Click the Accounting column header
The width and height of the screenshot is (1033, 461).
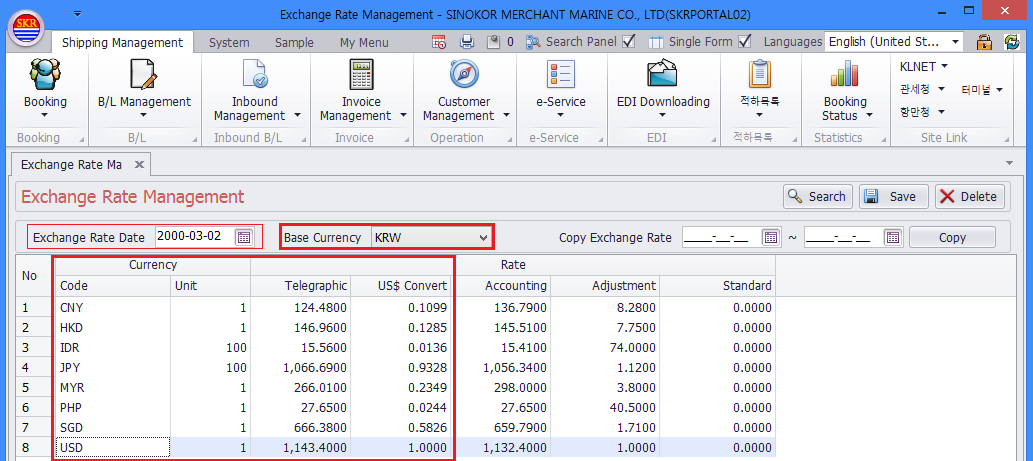[501, 286]
